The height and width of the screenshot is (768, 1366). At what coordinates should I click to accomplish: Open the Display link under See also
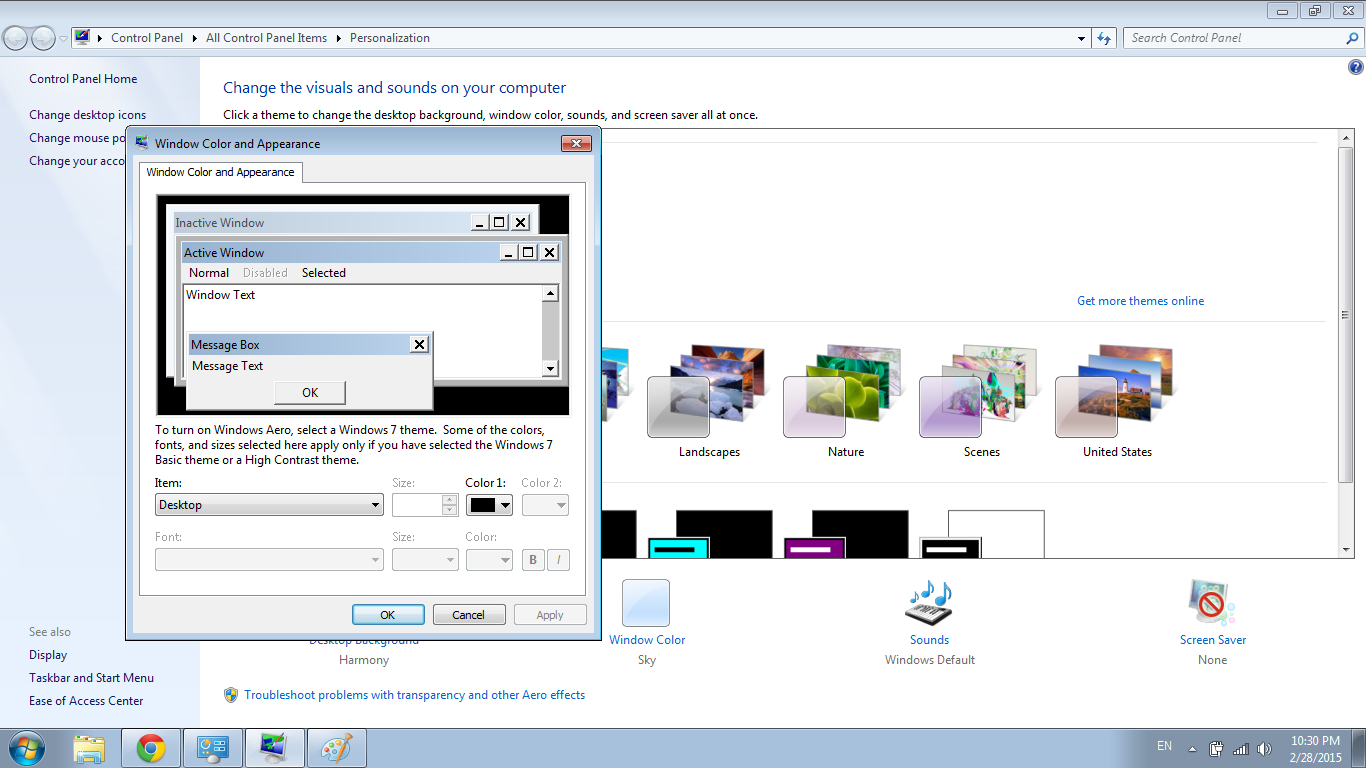point(48,655)
